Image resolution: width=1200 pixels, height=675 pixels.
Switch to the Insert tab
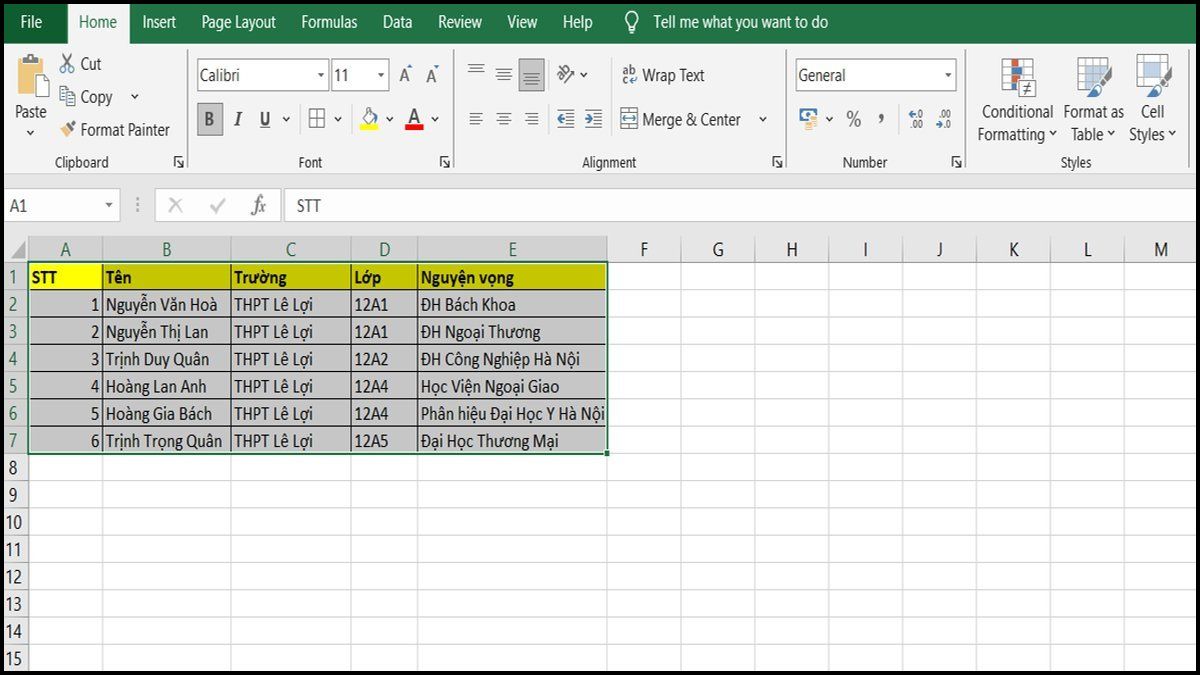point(159,22)
